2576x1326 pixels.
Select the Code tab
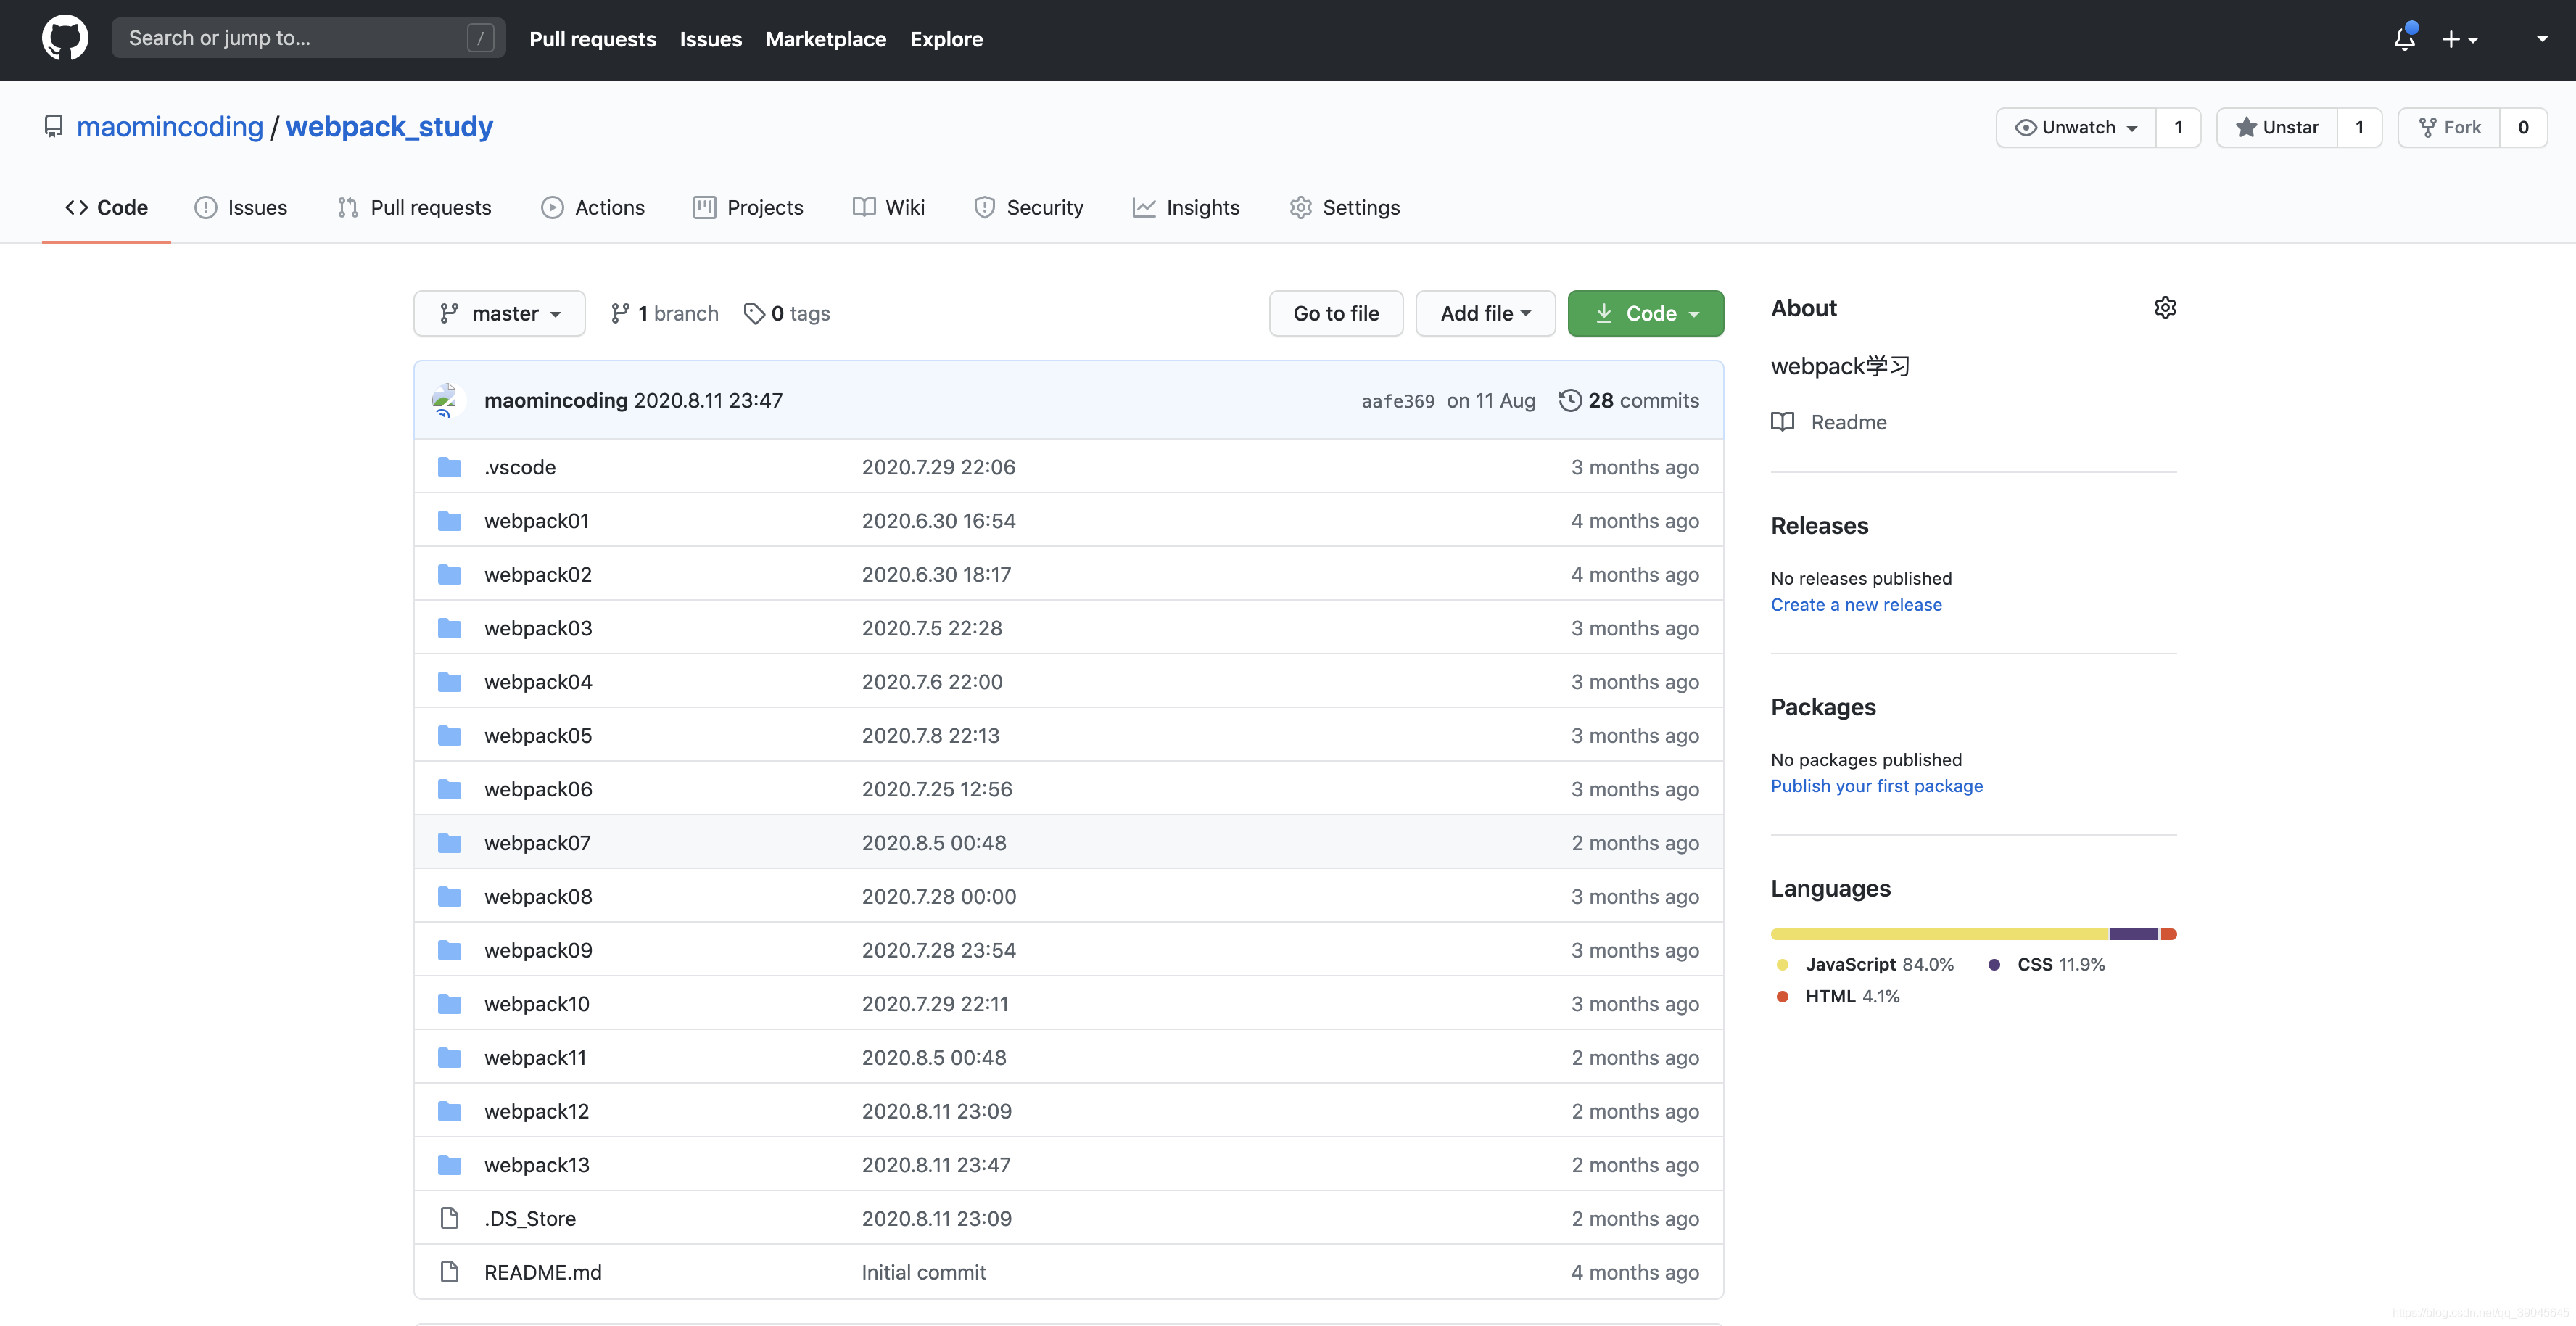(x=106, y=207)
